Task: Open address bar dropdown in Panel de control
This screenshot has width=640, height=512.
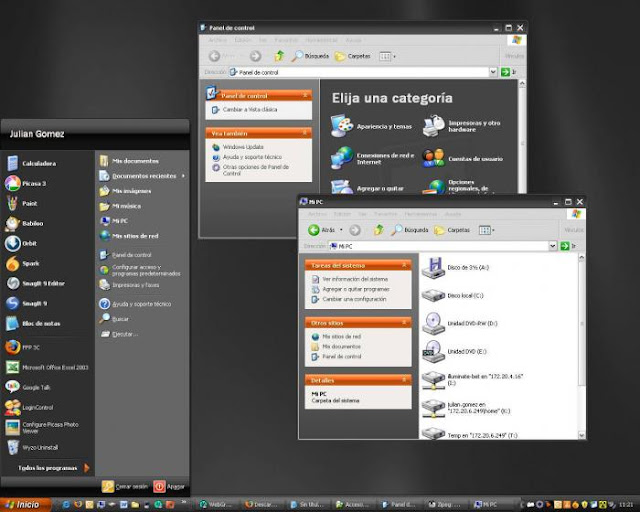Action: point(493,72)
